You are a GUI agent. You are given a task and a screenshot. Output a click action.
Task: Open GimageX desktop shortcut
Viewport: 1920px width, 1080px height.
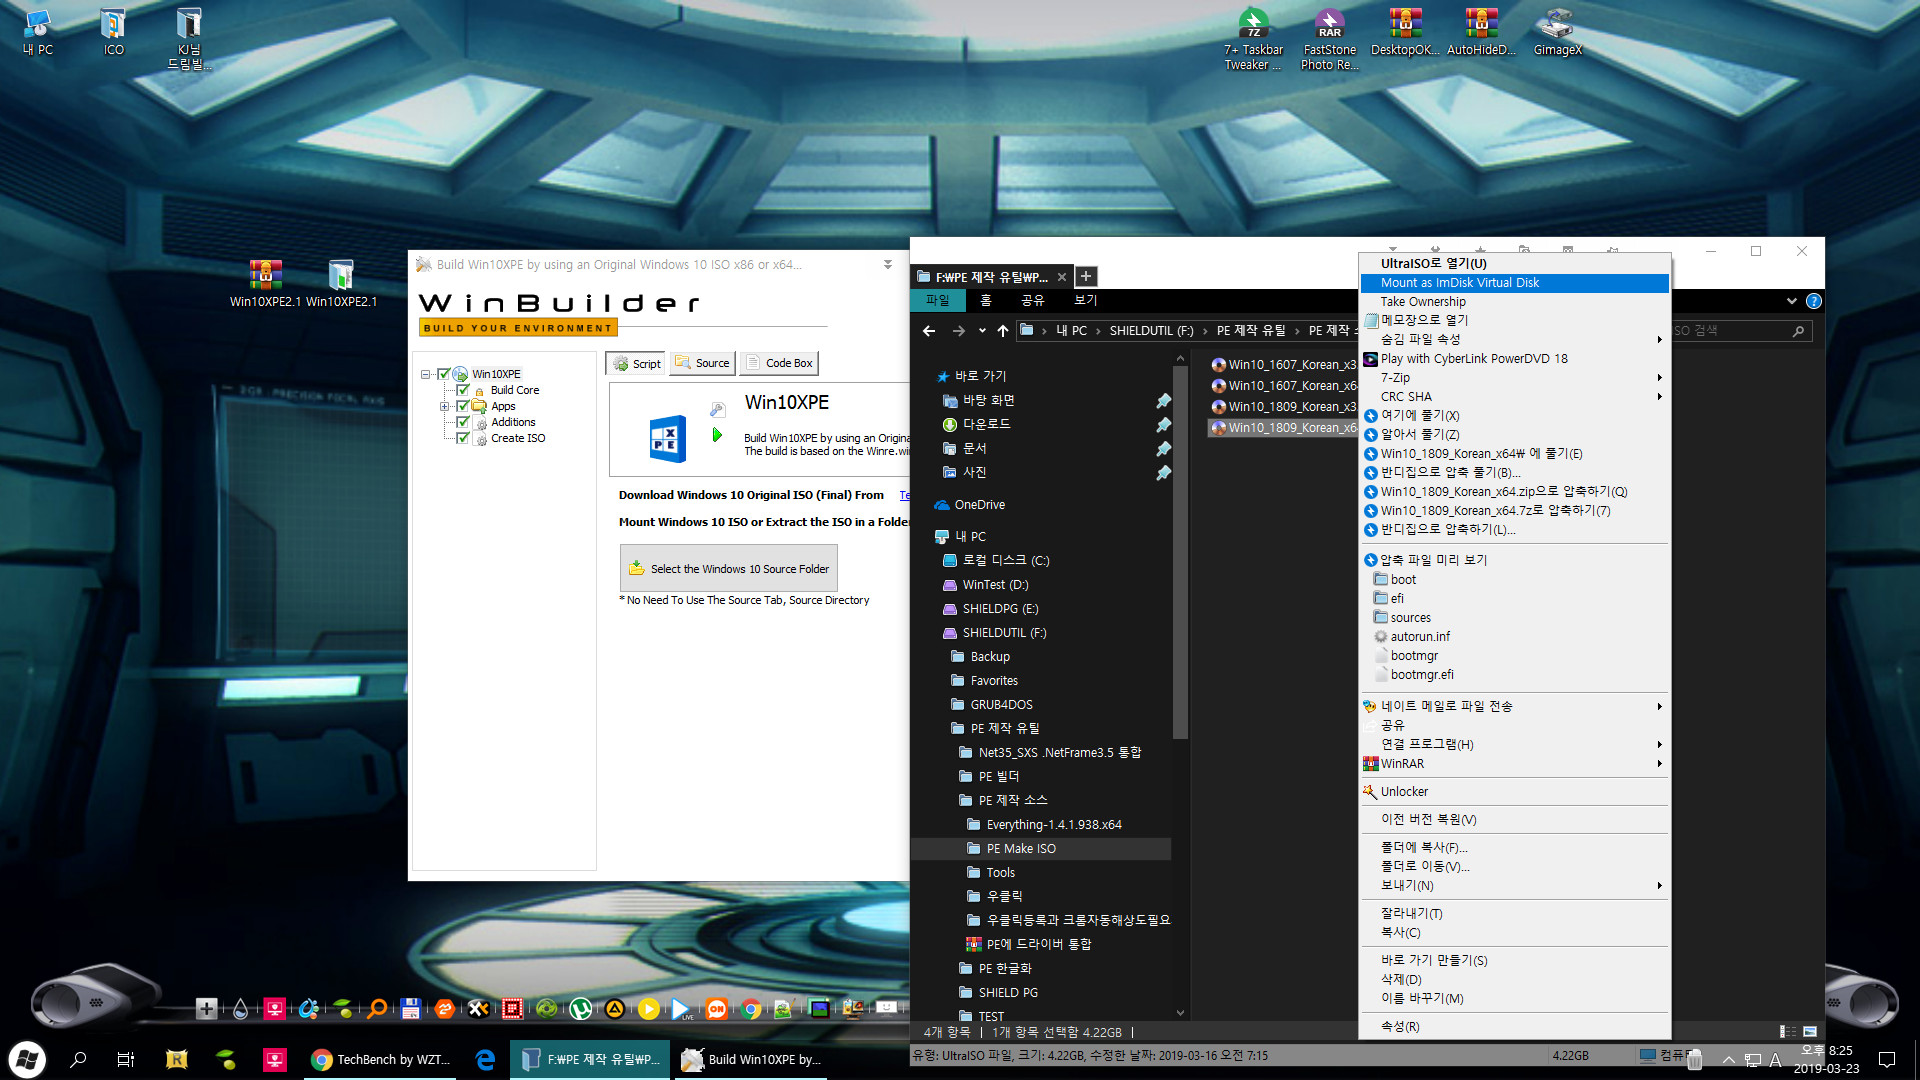(1557, 32)
